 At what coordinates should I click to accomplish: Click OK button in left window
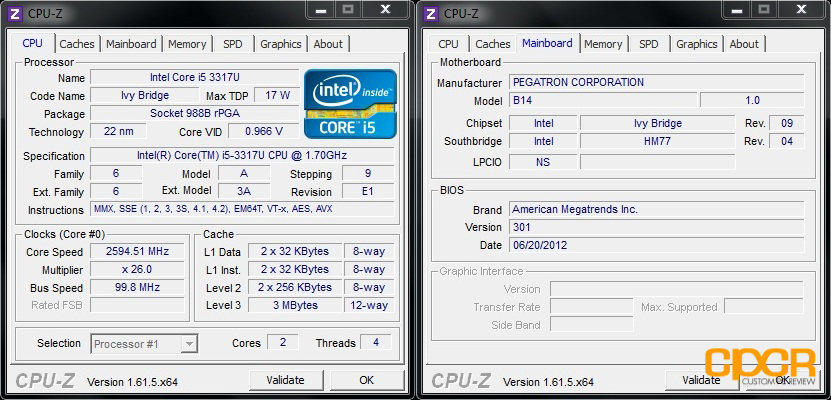366,380
